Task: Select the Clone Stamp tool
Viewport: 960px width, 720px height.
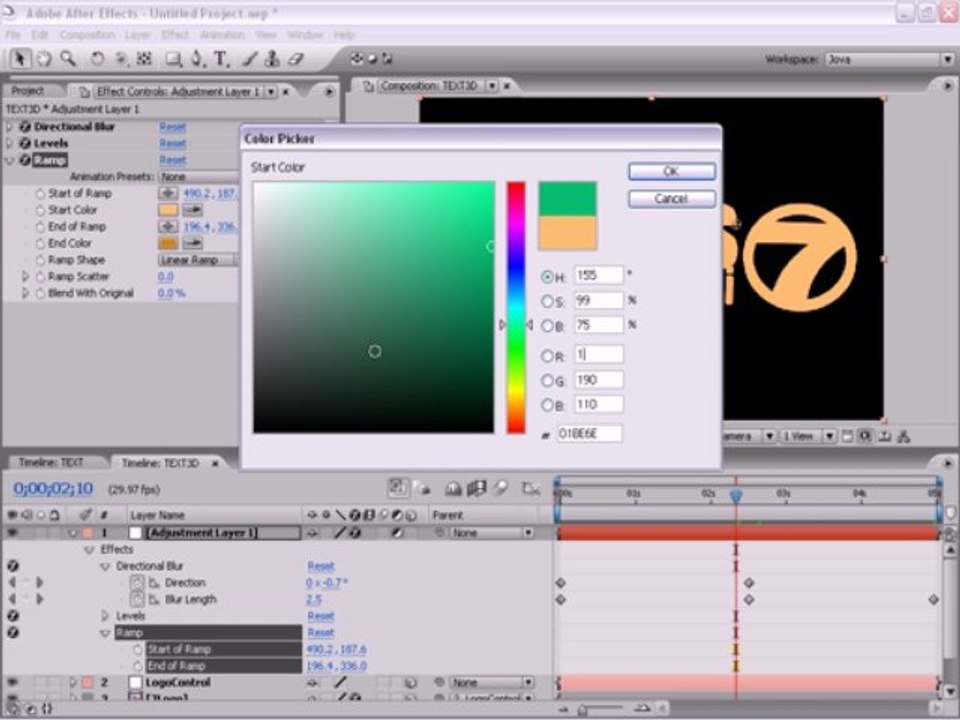Action: click(272, 59)
